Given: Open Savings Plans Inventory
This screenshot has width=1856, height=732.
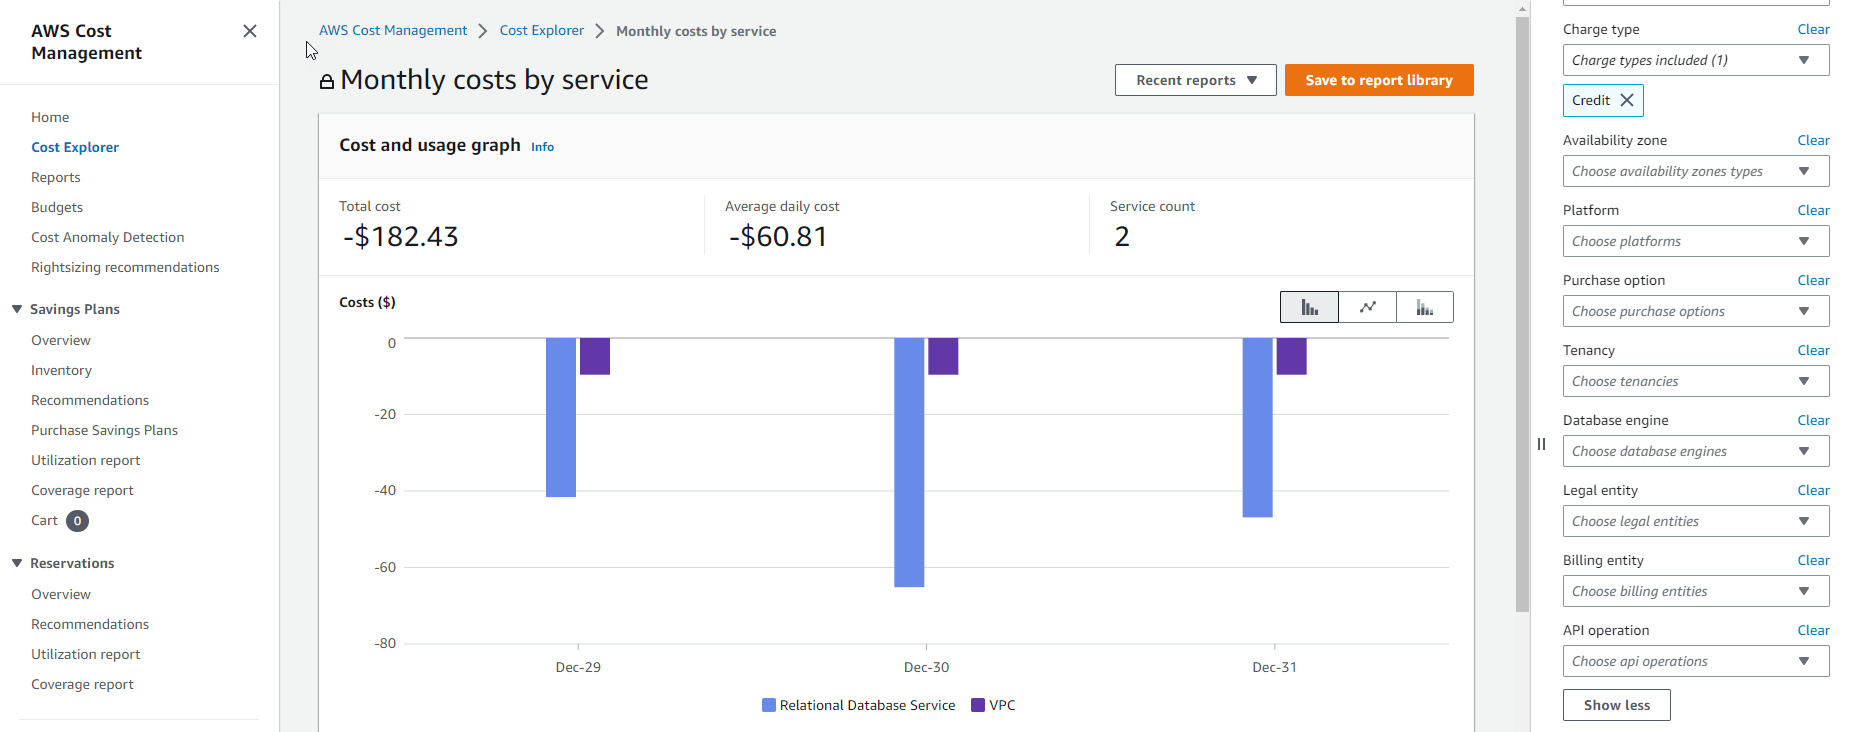Looking at the screenshot, I should (x=61, y=370).
